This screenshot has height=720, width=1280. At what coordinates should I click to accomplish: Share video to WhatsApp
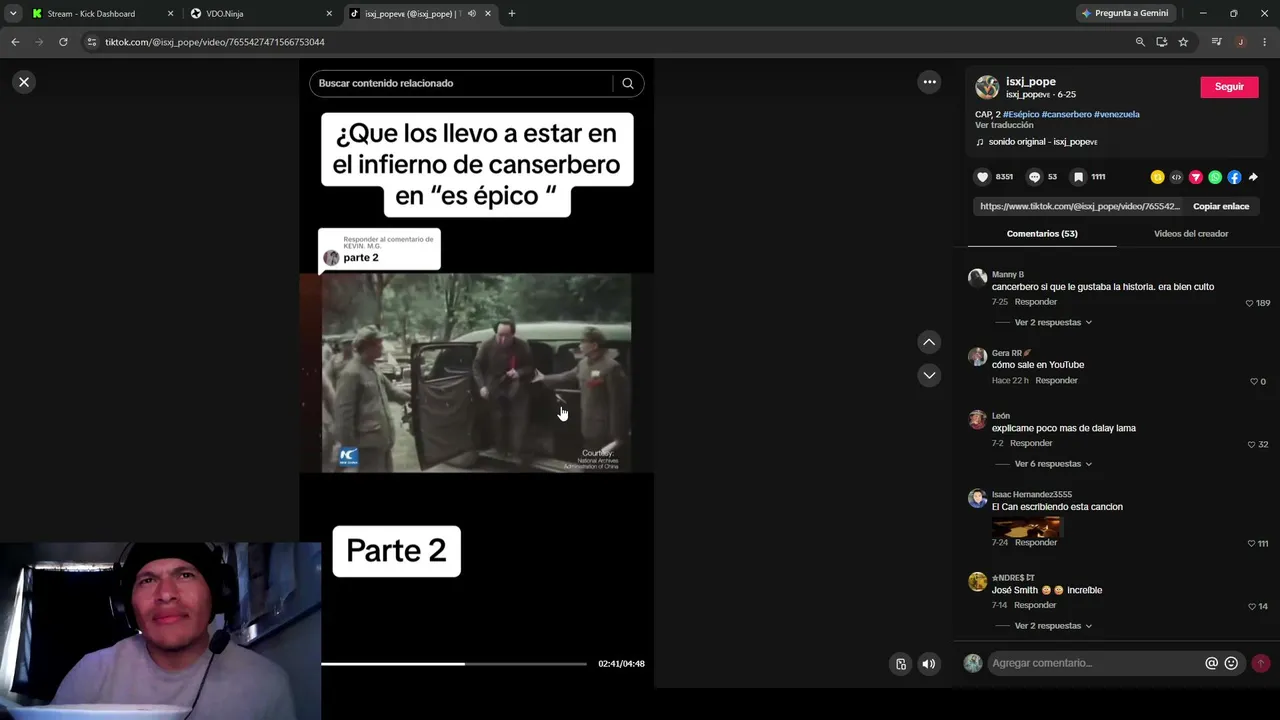point(1215,177)
